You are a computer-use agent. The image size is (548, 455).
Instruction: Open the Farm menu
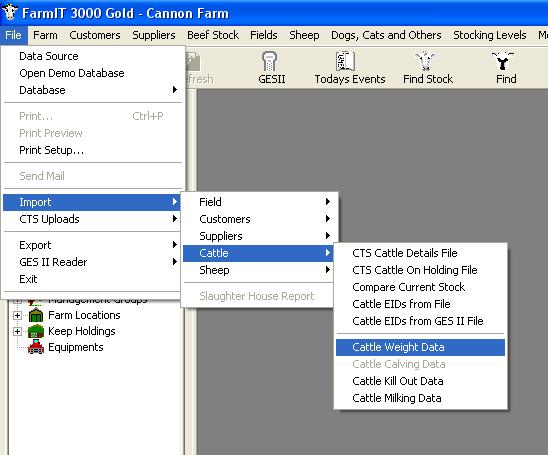click(x=45, y=35)
